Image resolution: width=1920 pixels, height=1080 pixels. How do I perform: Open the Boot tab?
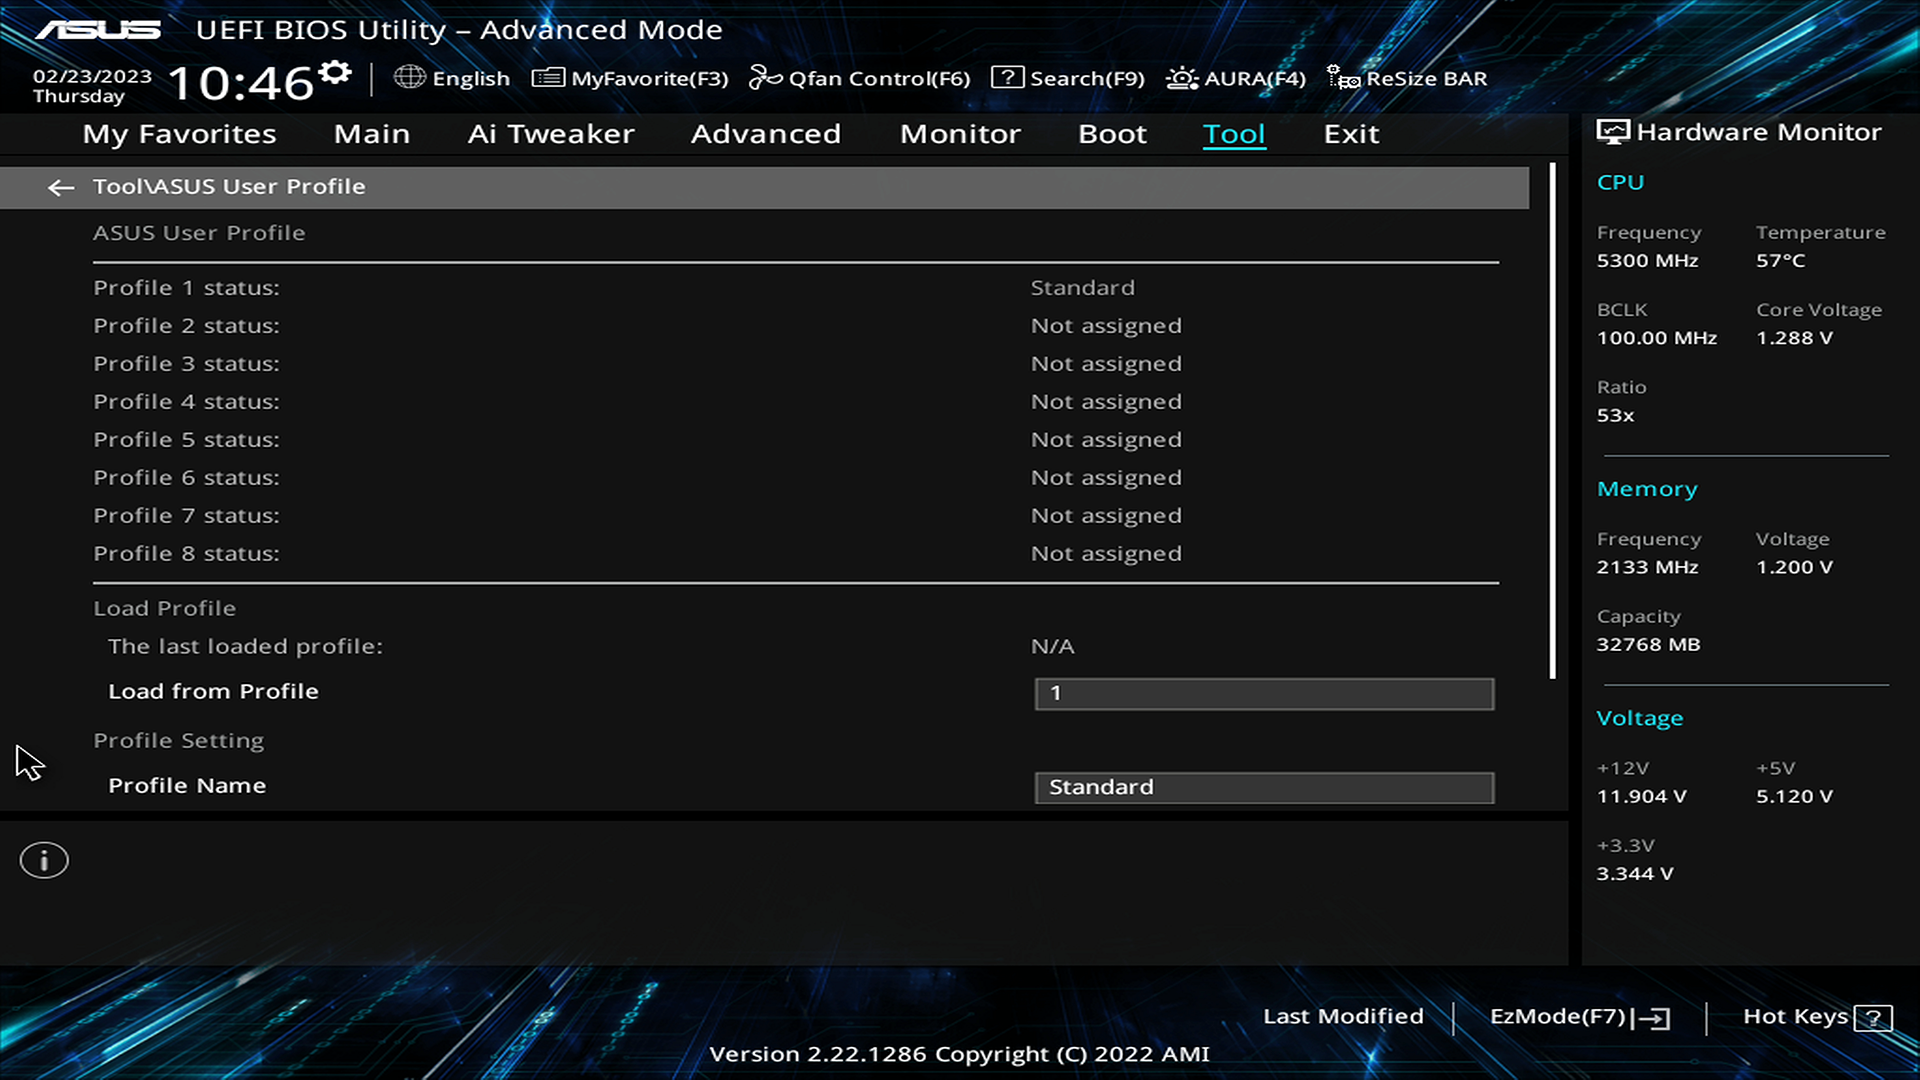click(x=1112, y=134)
